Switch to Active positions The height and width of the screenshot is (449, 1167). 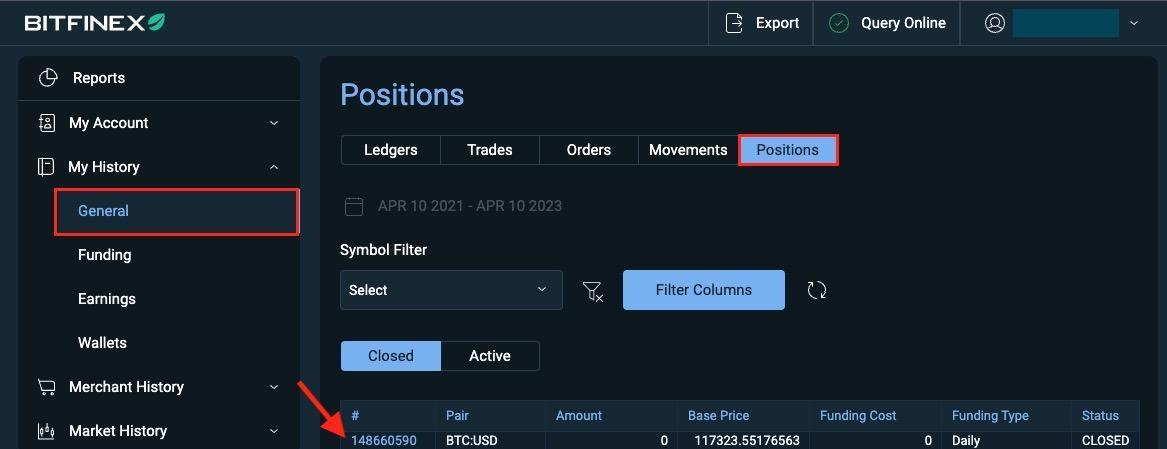pos(490,356)
